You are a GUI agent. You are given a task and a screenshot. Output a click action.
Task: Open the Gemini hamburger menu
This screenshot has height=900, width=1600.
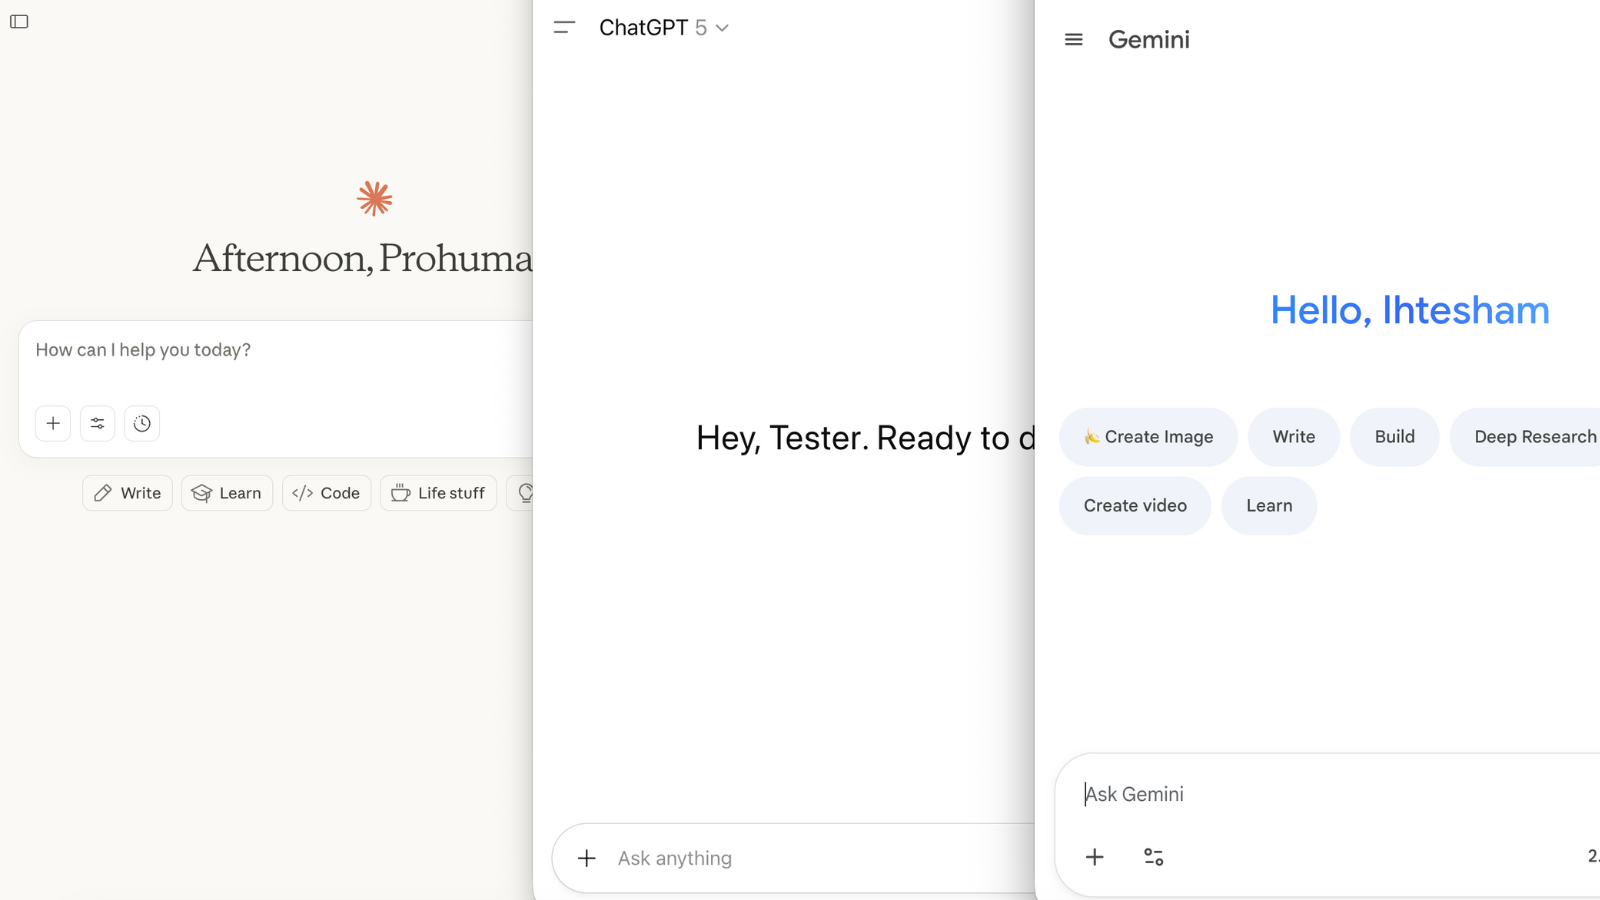pos(1074,40)
